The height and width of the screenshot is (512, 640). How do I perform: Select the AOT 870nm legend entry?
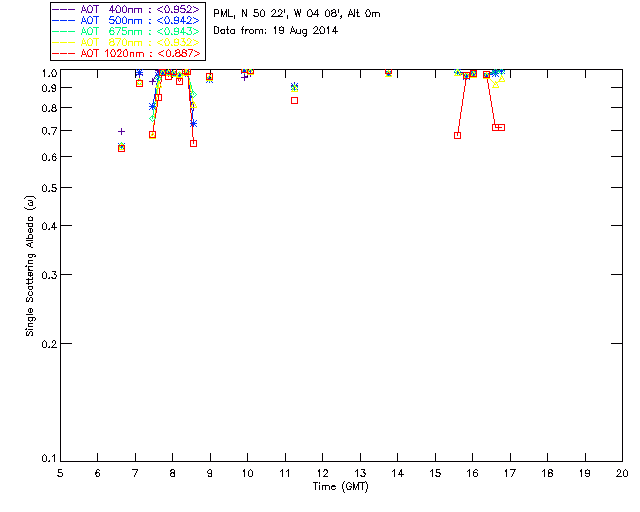(x=127, y=42)
